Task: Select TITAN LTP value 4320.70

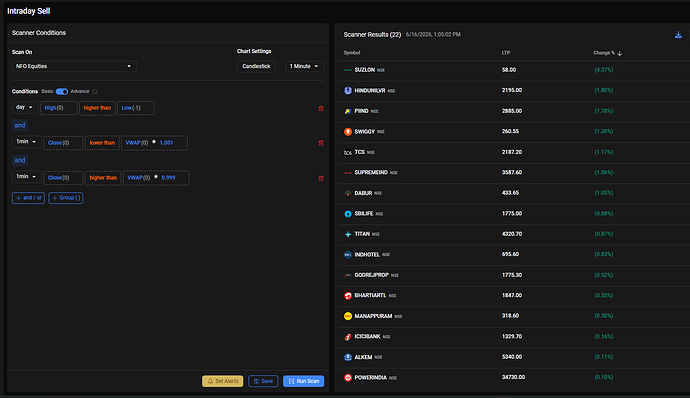Action: click(512, 234)
